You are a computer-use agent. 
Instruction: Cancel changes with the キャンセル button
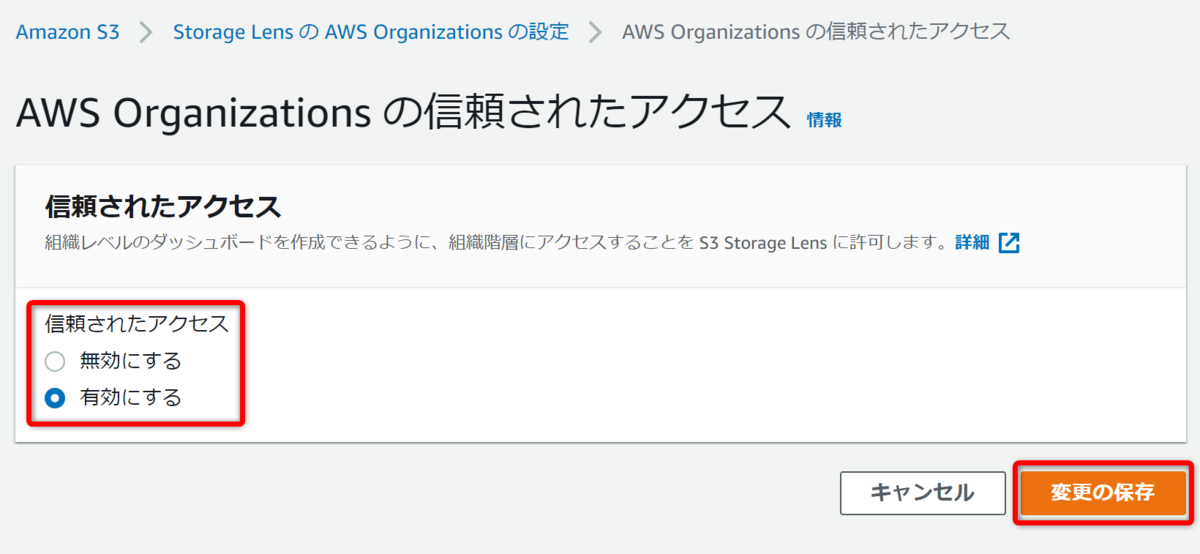(922, 493)
